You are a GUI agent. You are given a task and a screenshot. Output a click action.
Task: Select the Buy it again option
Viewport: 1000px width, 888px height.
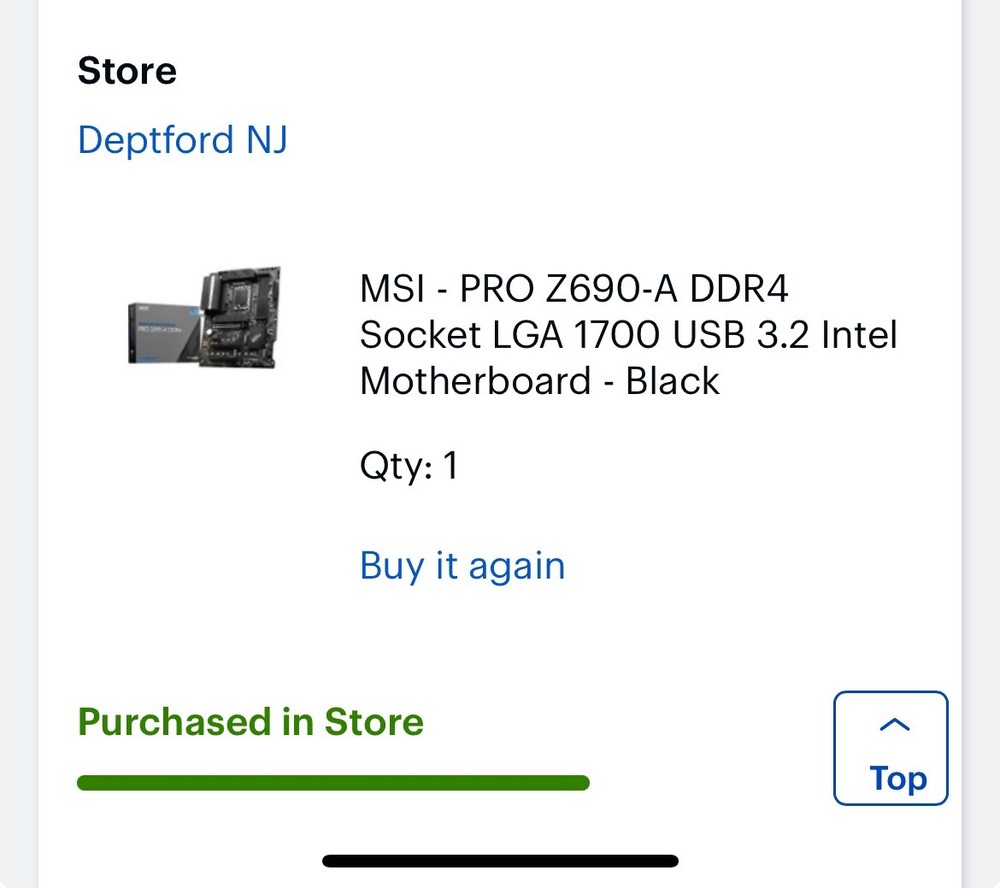pos(461,565)
